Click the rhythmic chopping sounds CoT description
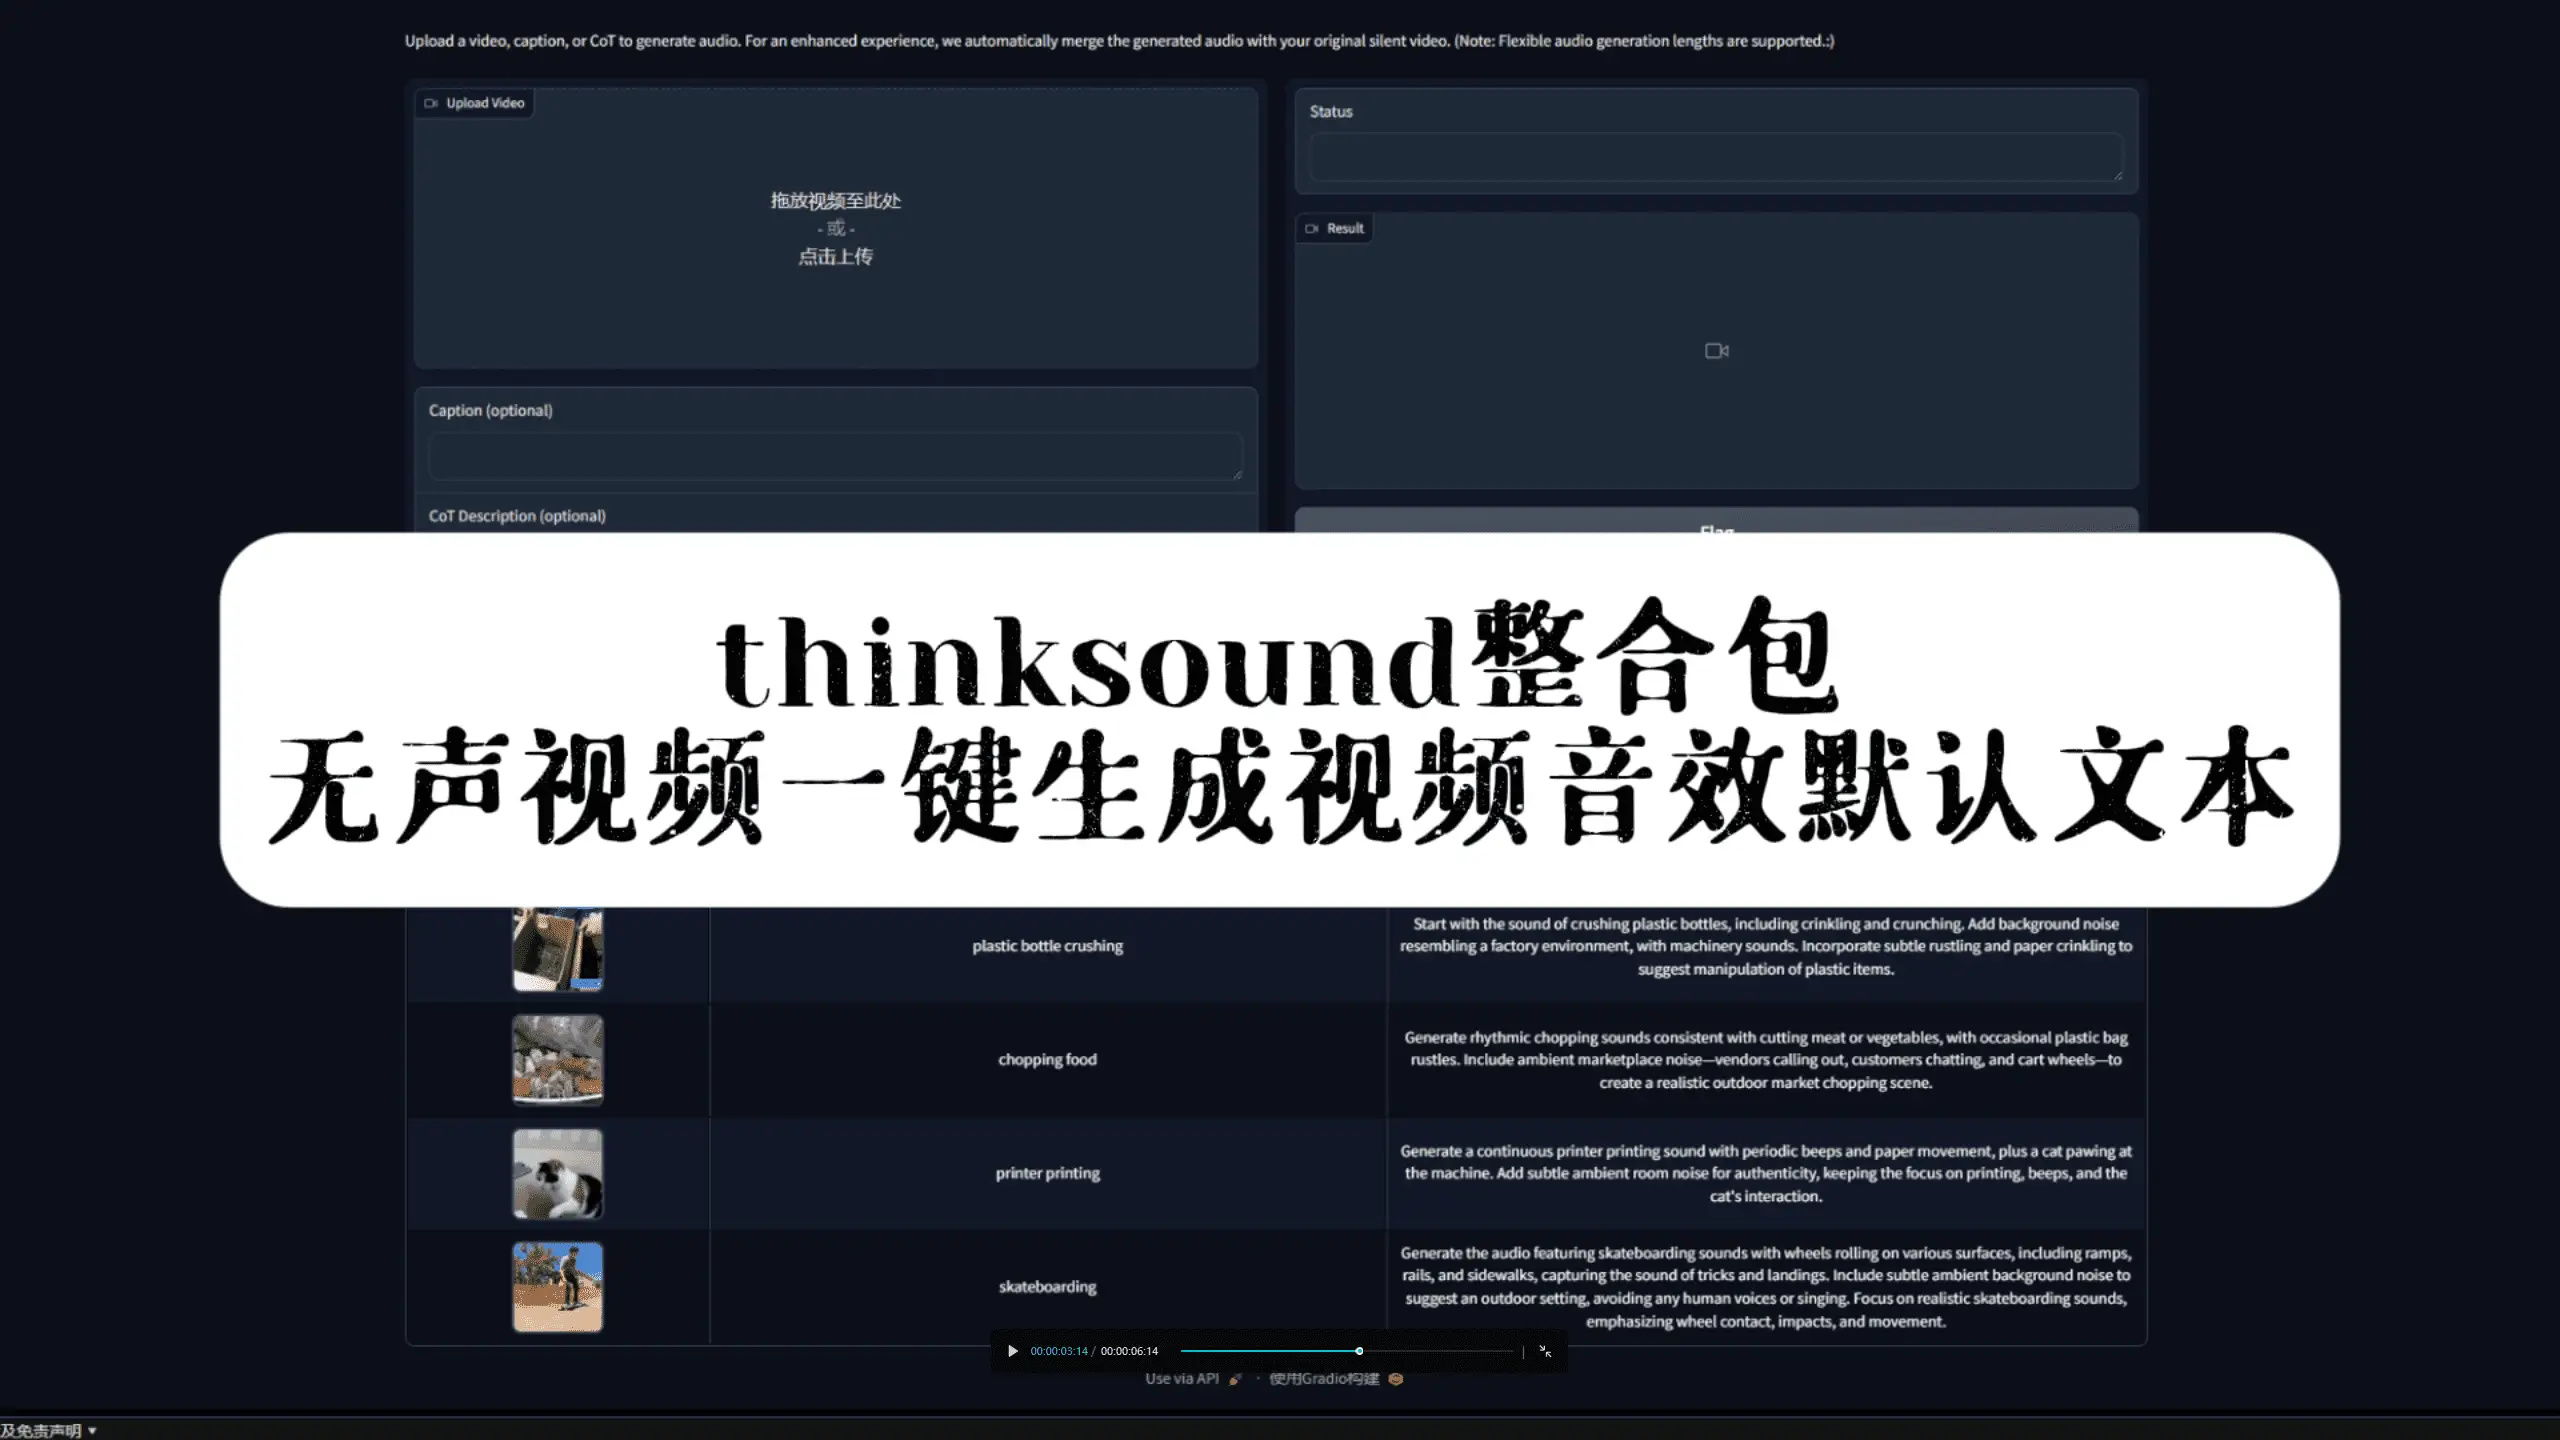 click(1766, 1060)
